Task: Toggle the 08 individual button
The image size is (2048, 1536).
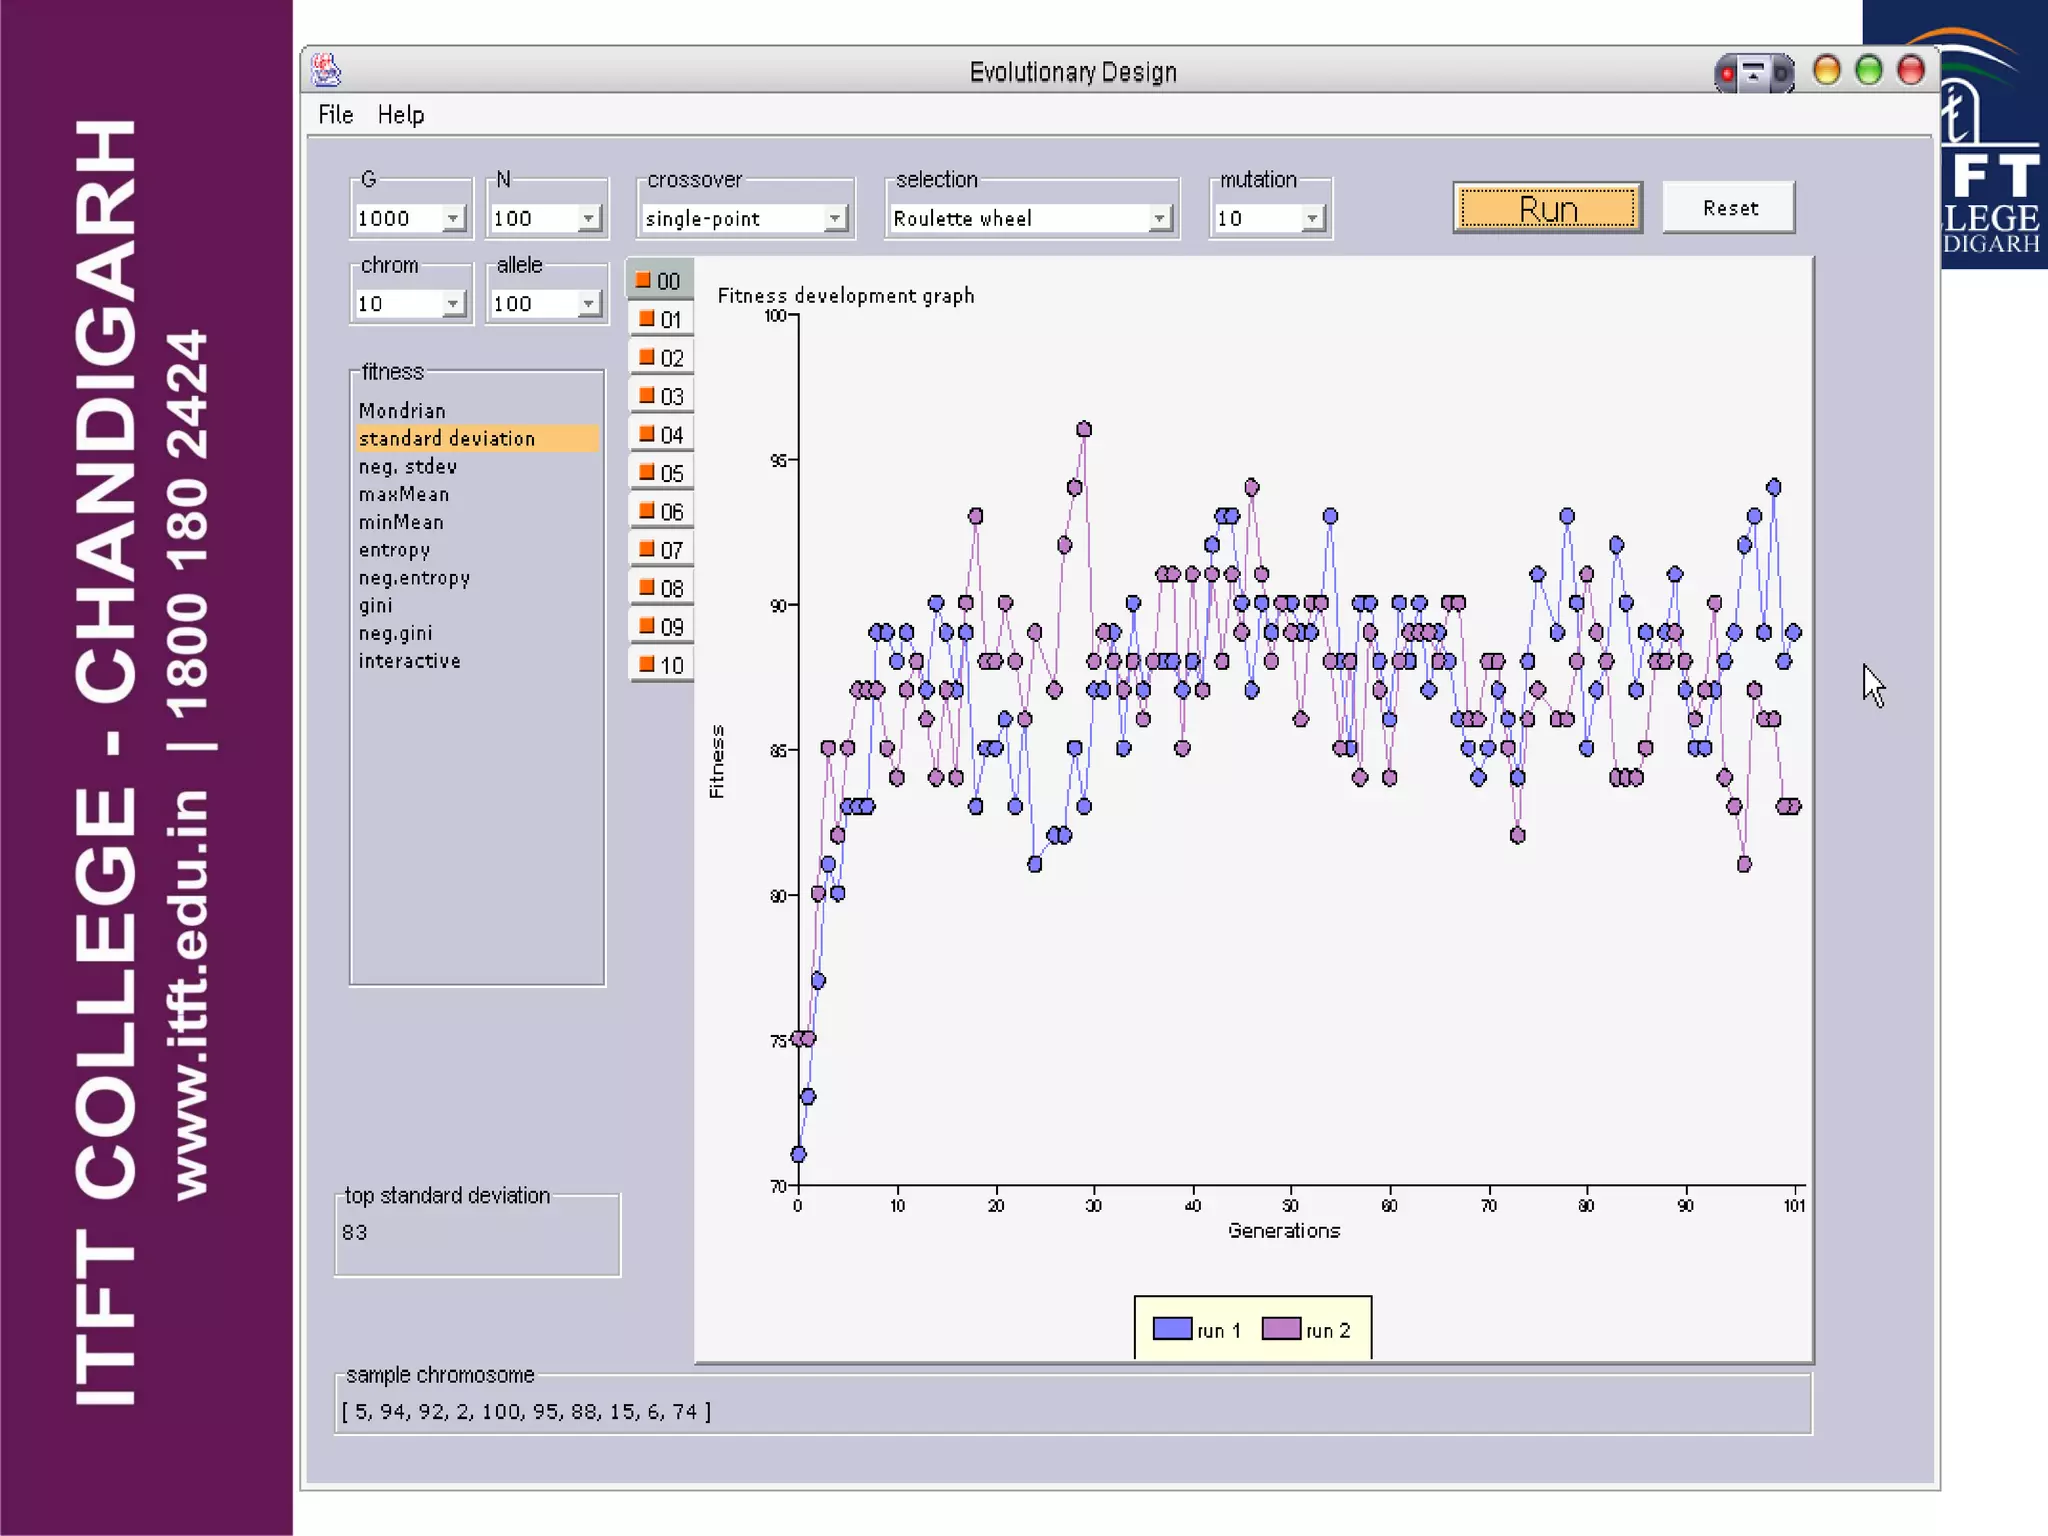Action: pyautogui.click(x=661, y=588)
